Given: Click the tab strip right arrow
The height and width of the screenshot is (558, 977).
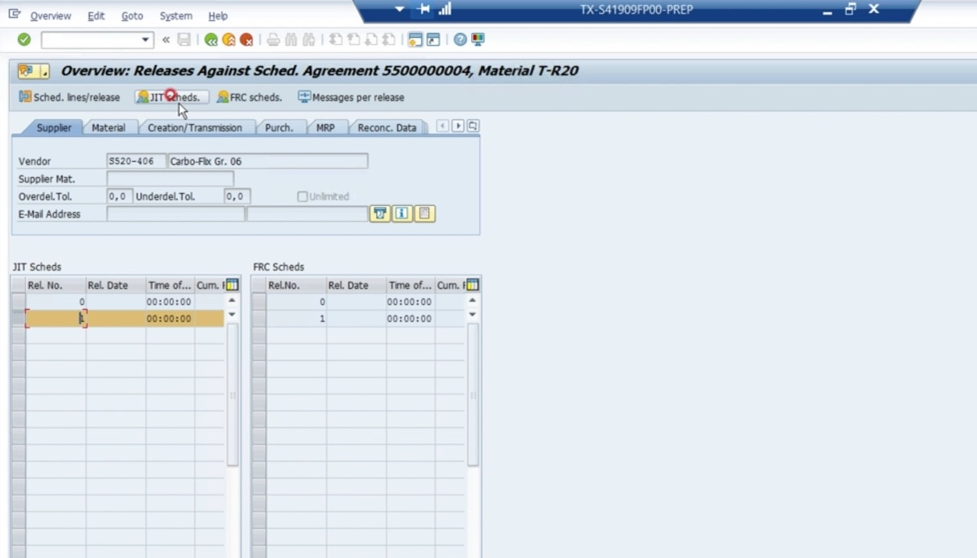Looking at the screenshot, I should coord(458,126).
